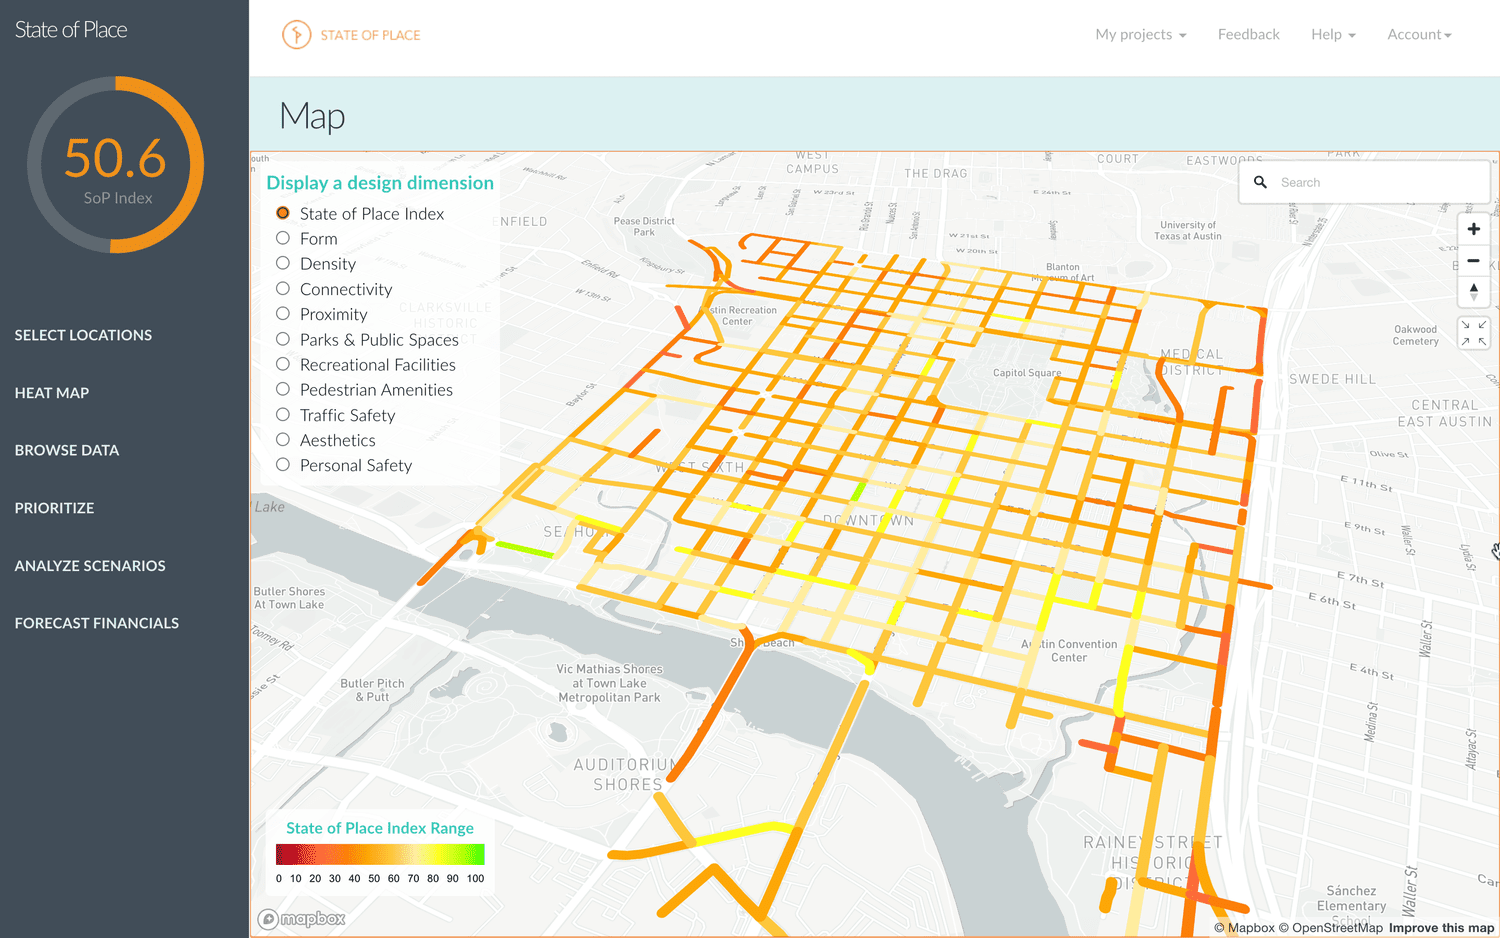
Task: Zoom in with the map plus button
Action: pos(1473,229)
